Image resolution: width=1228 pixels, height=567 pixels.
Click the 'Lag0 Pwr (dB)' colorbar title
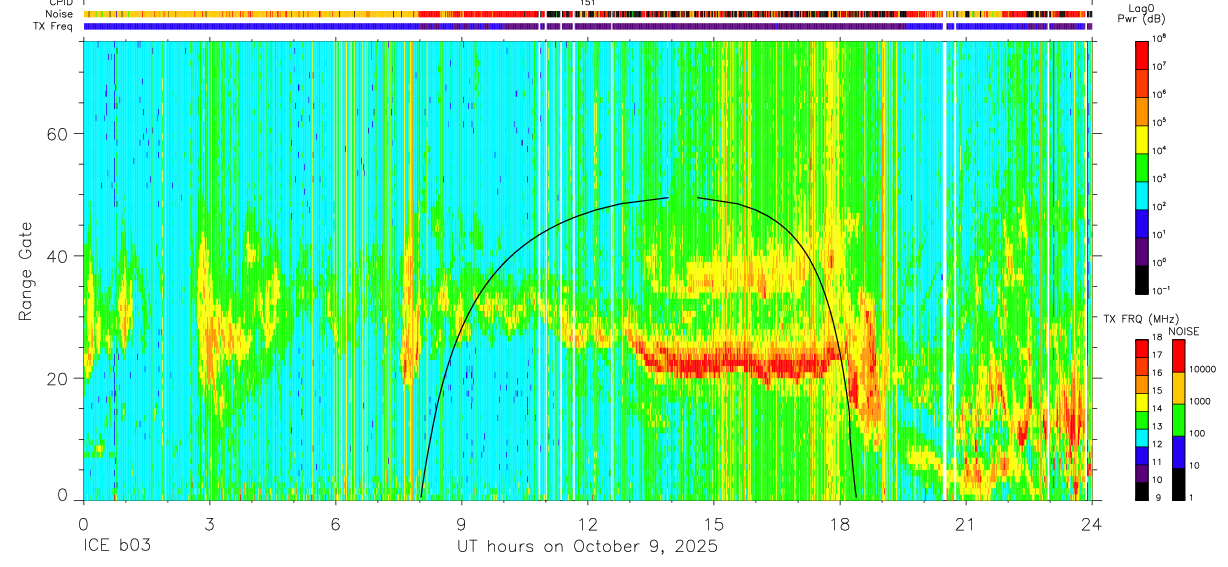(x=1143, y=13)
